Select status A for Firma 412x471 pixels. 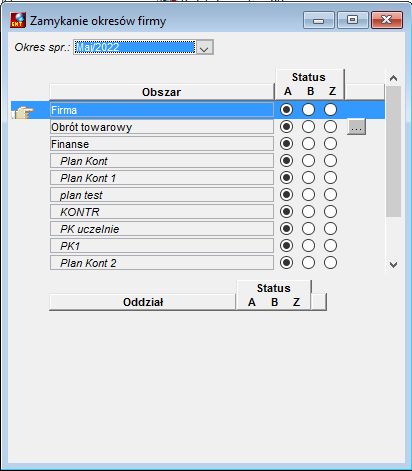(x=286, y=110)
